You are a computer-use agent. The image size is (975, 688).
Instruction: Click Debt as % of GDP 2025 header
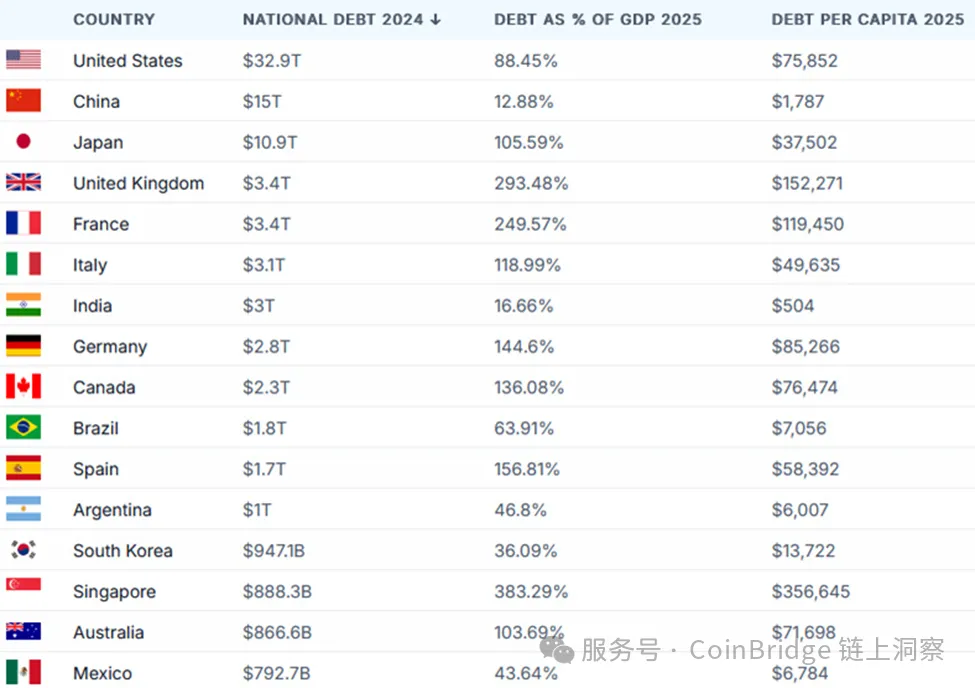point(597,19)
